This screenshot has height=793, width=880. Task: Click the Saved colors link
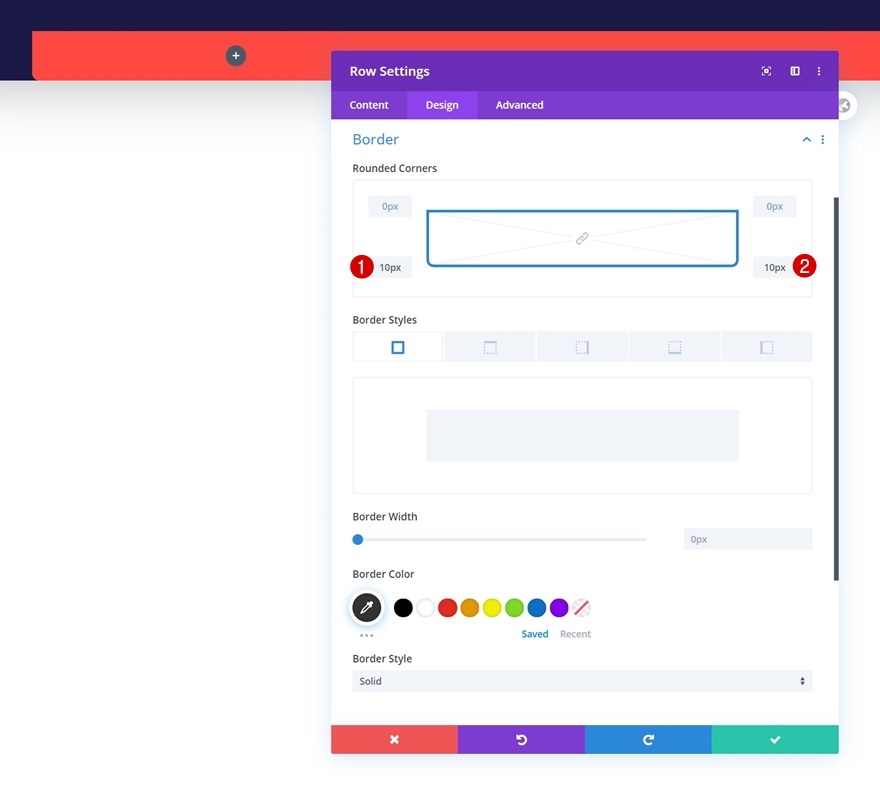click(x=534, y=634)
